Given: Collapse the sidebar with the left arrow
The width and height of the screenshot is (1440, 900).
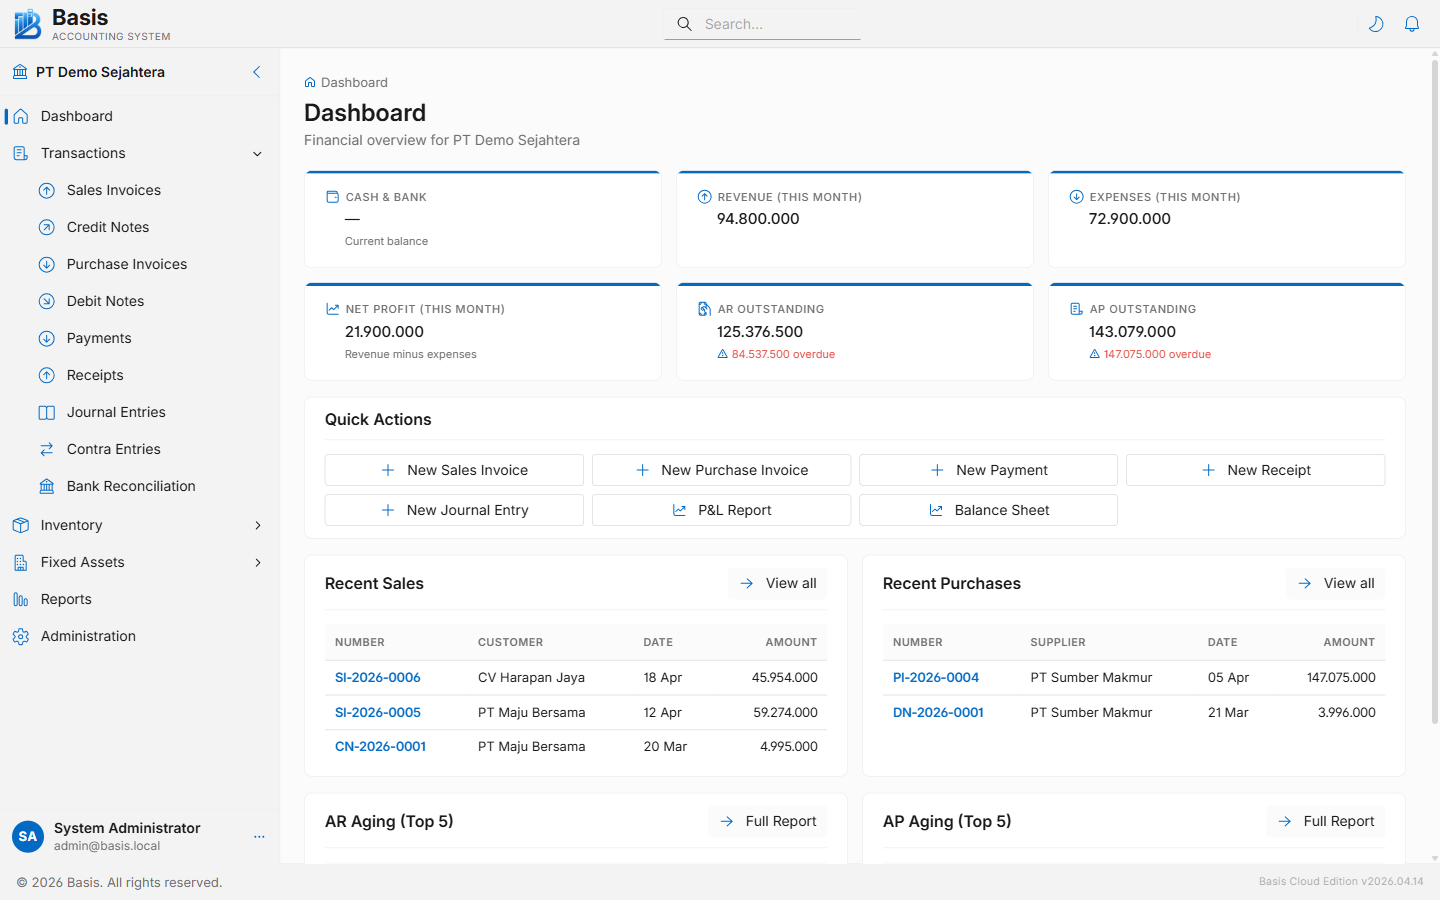Looking at the screenshot, I should (x=256, y=72).
